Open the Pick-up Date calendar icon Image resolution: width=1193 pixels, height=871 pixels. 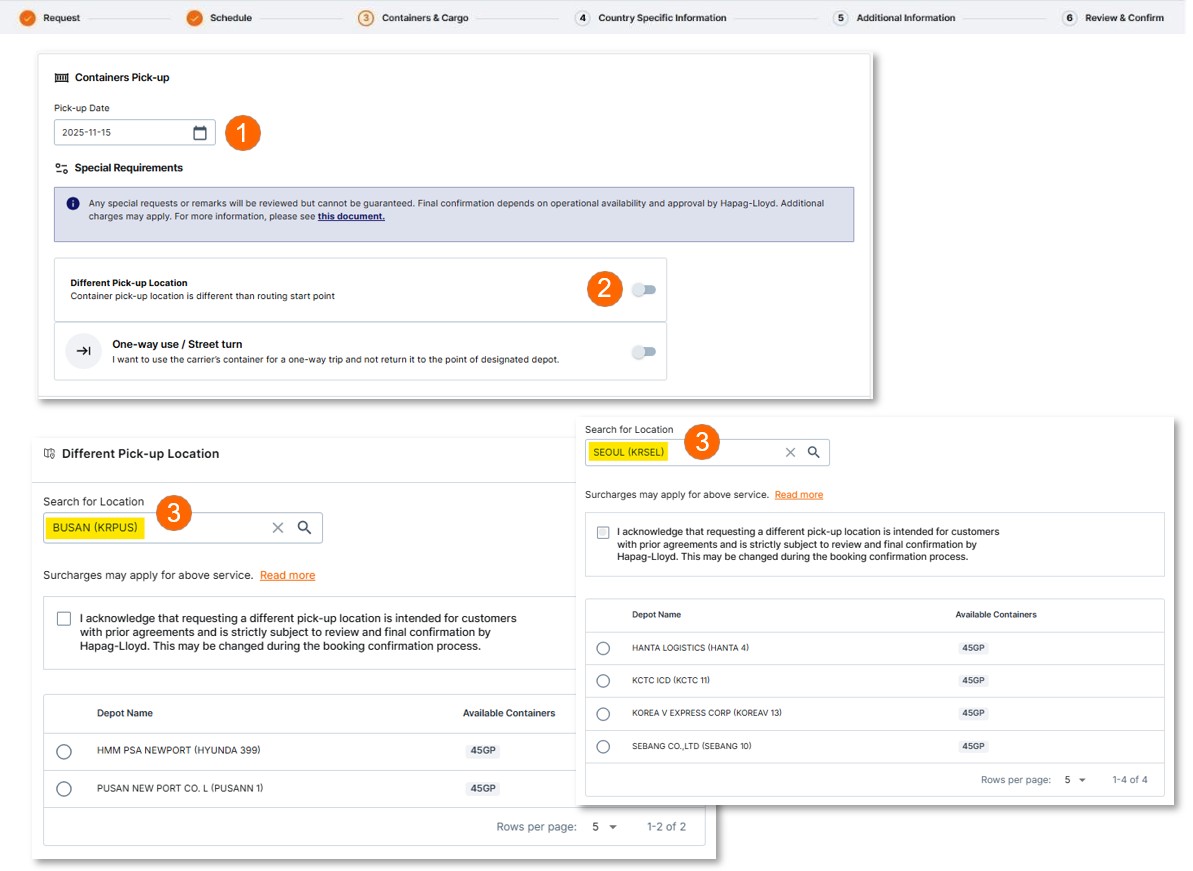(x=200, y=133)
